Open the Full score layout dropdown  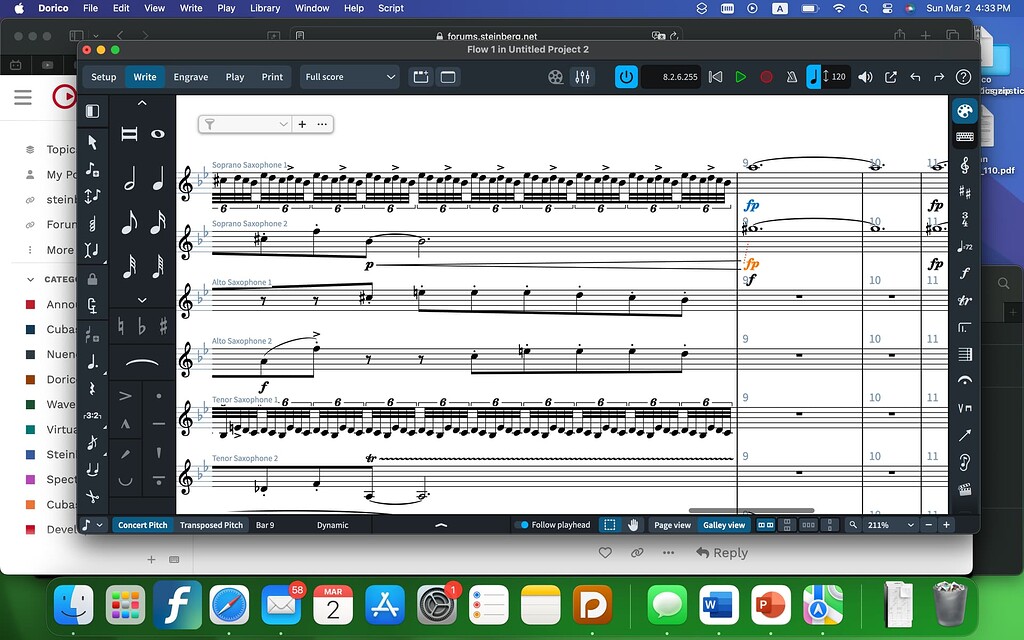point(349,76)
